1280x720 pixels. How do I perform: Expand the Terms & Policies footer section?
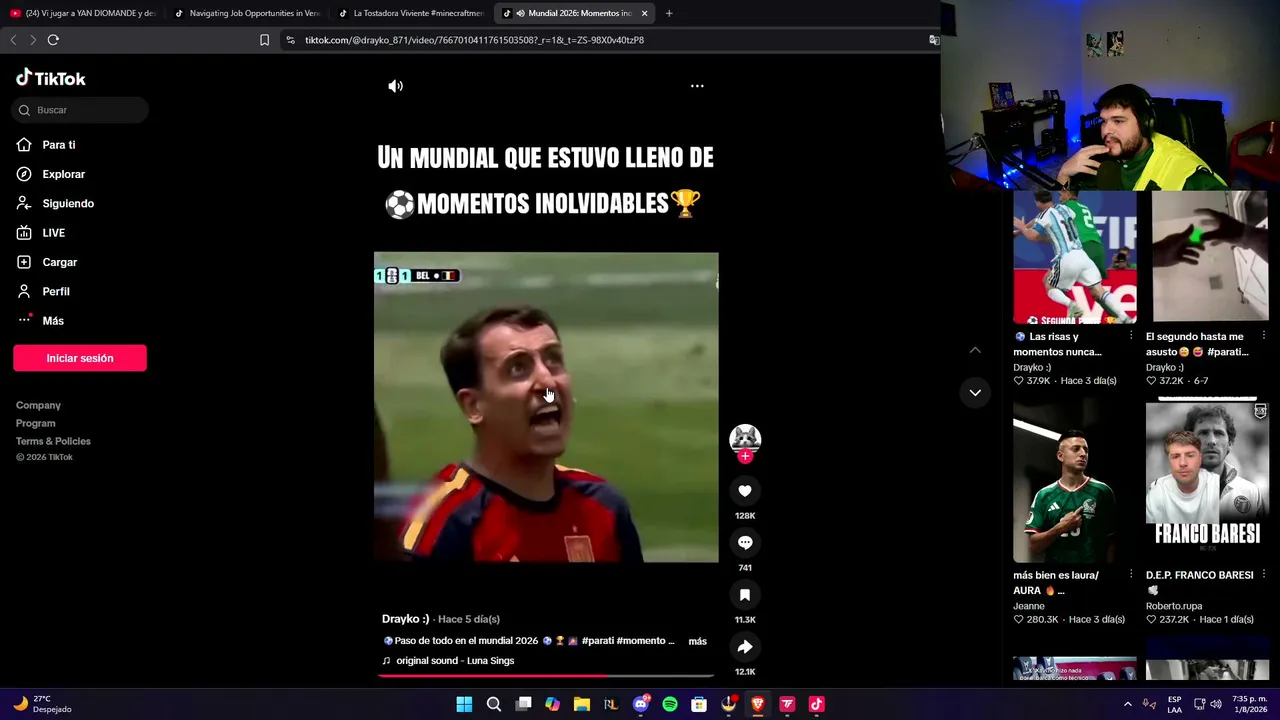tap(53, 441)
